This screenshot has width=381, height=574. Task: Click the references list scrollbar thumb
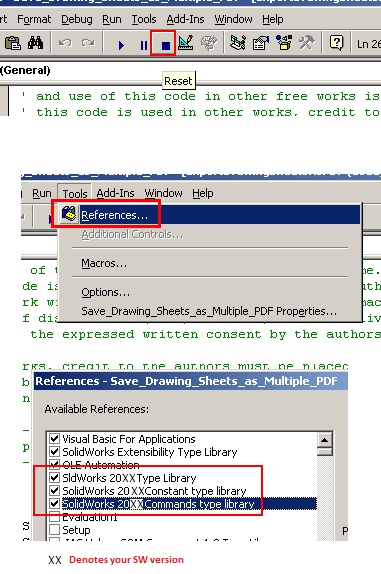pyautogui.click(x=325, y=451)
